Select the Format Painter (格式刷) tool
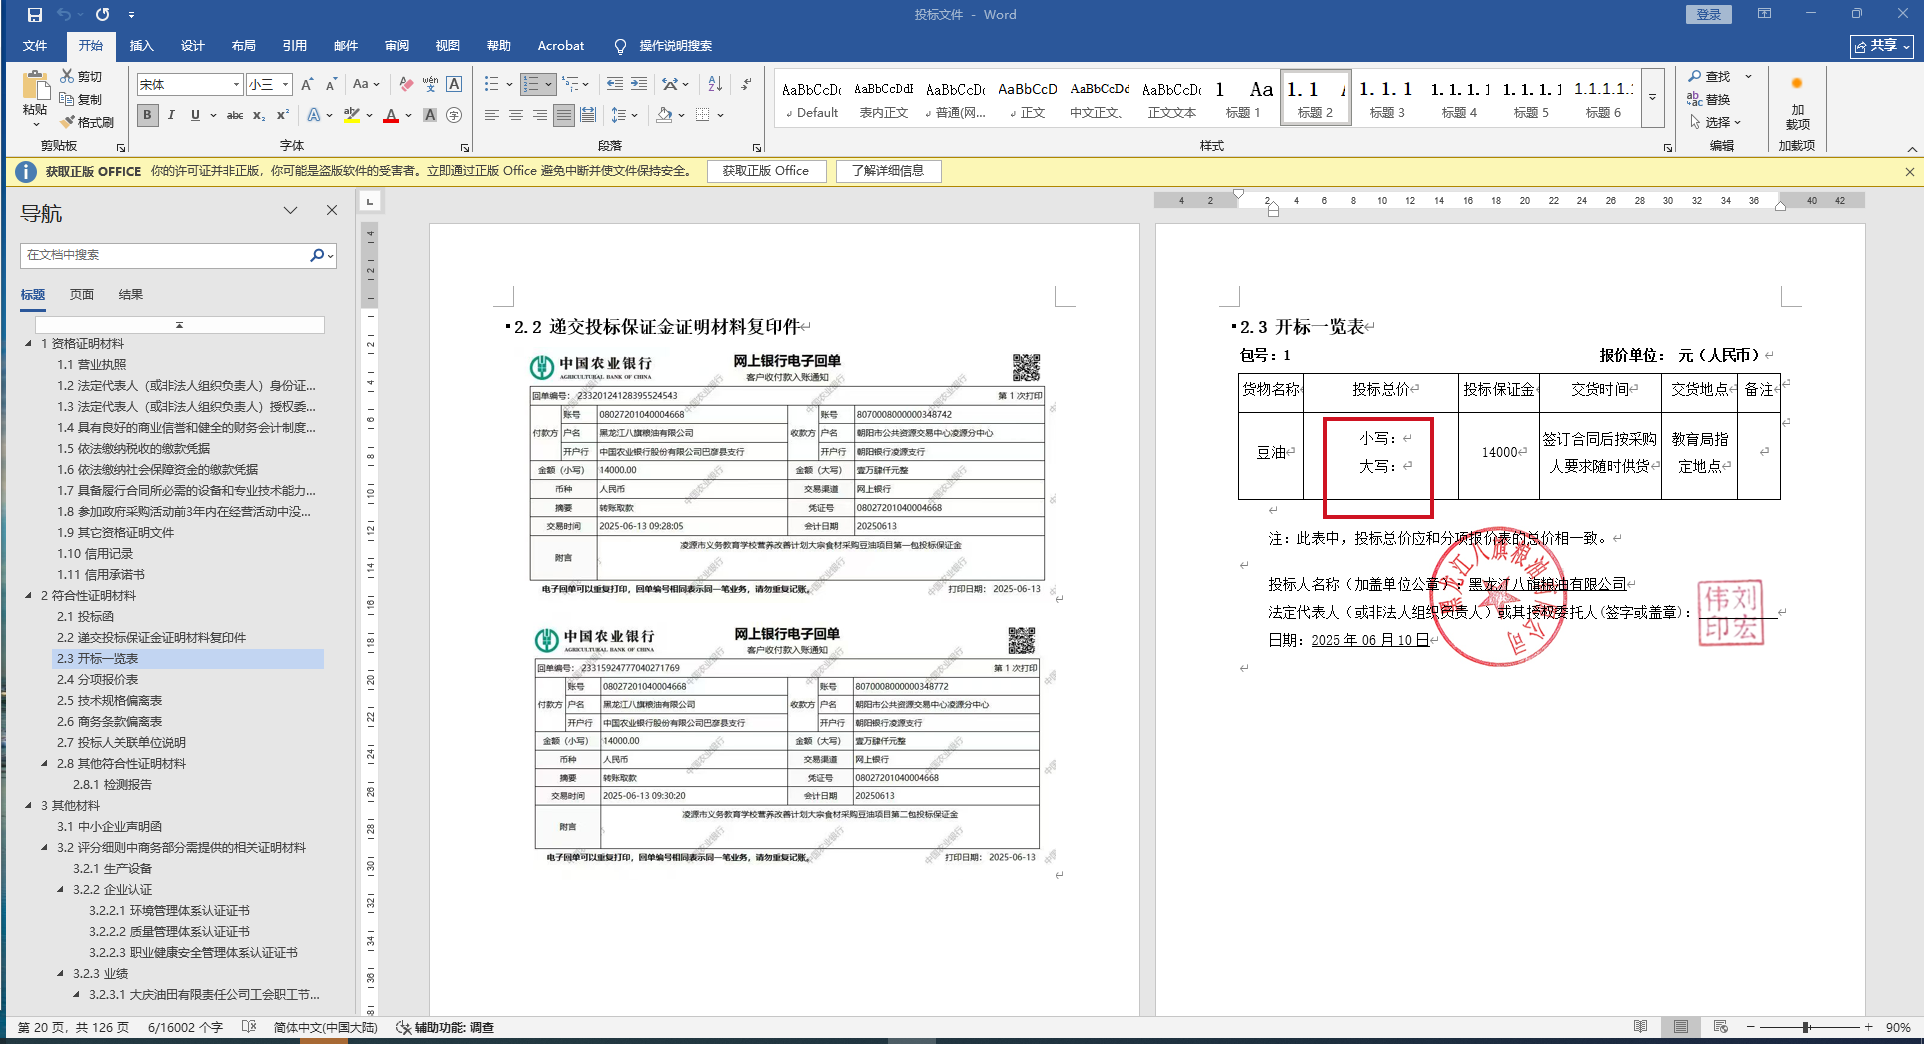This screenshot has height=1044, width=1924. [x=87, y=122]
